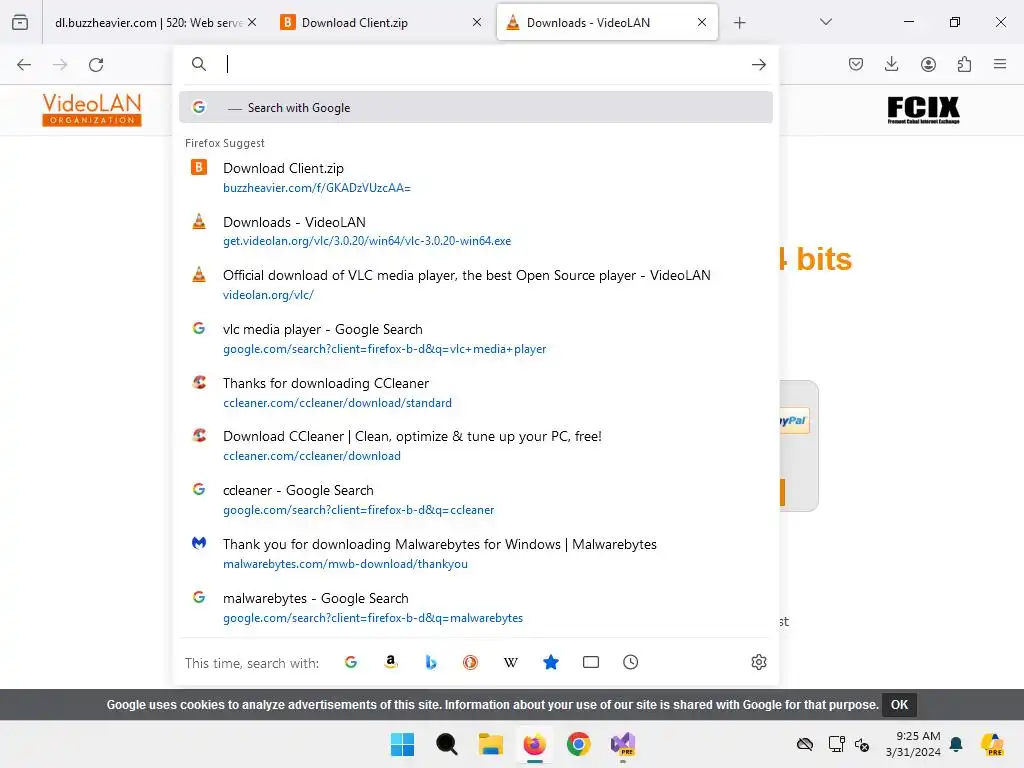
Task: Open search settings gear icon
Action: (758, 662)
